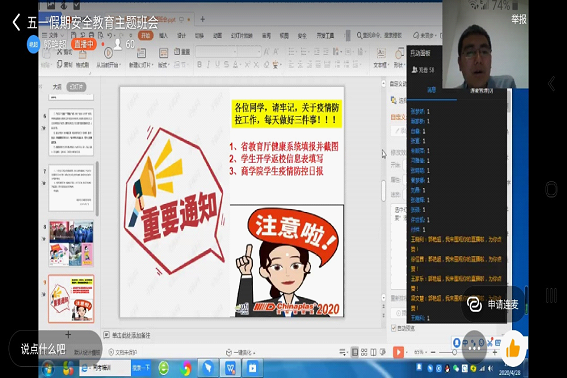
Task: Select slide 9 重要通知 thumbnail
Action: coord(71,299)
